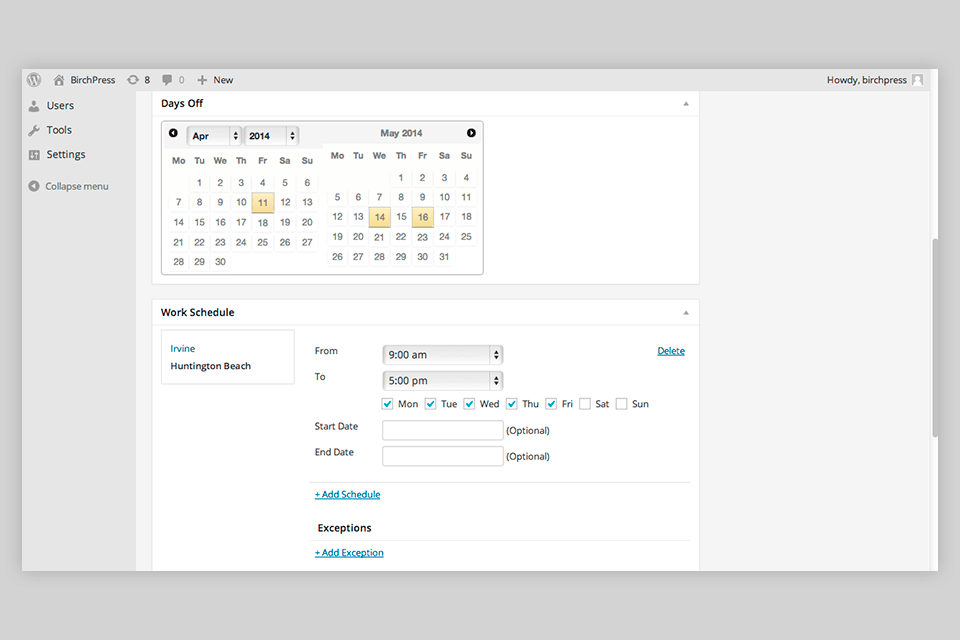Click the plus New icon
960x640 pixels.
tap(202, 80)
